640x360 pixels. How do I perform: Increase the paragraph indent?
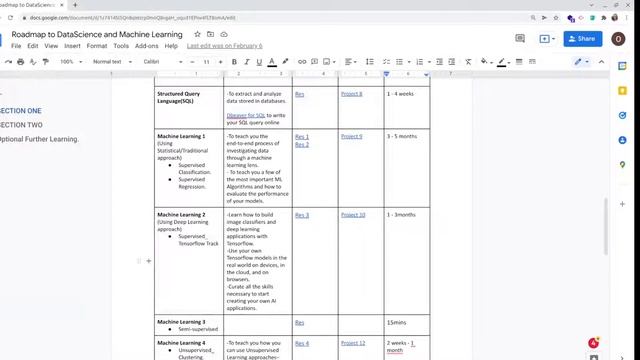[x=451, y=62]
